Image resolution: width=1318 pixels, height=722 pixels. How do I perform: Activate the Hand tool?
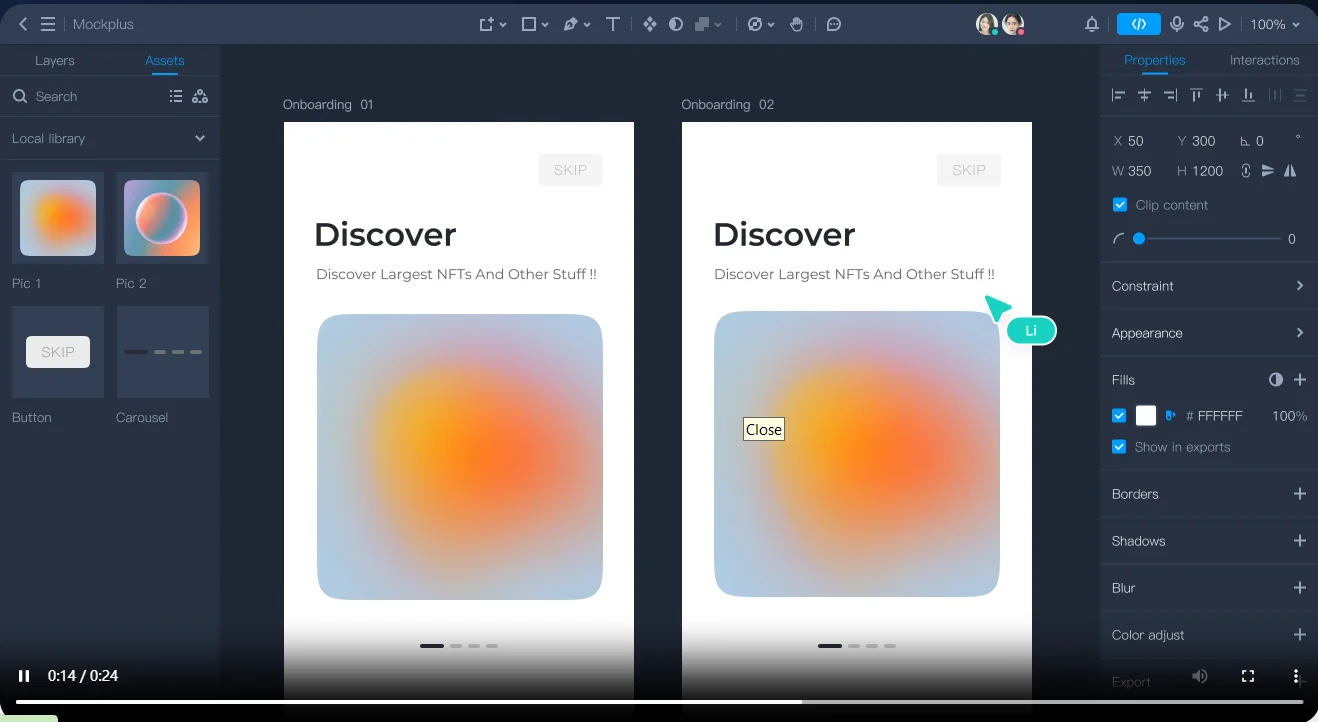click(796, 24)
